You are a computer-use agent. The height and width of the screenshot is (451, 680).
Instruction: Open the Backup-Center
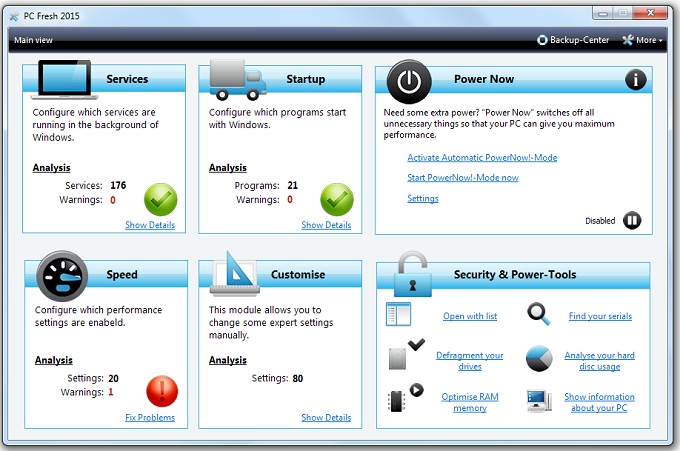click(573, 40)
